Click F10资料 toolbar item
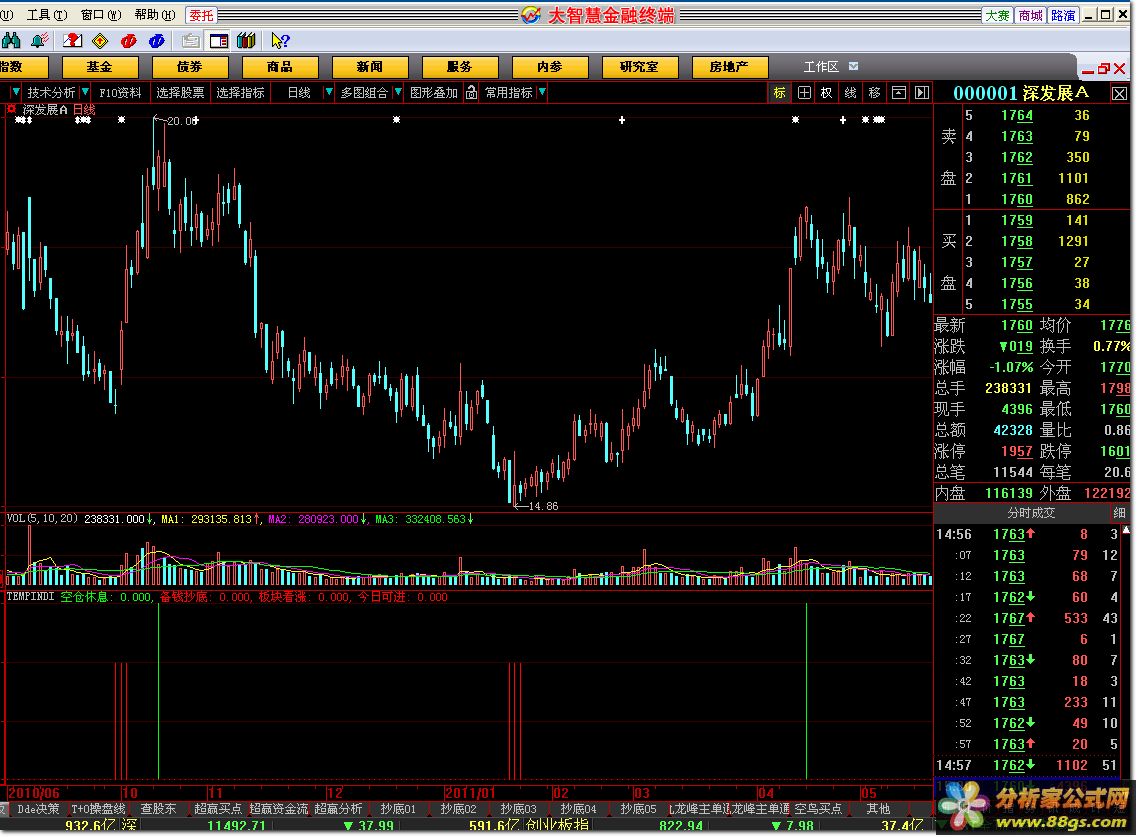This screenshot has width=1138, height=837. coord(120,93)
